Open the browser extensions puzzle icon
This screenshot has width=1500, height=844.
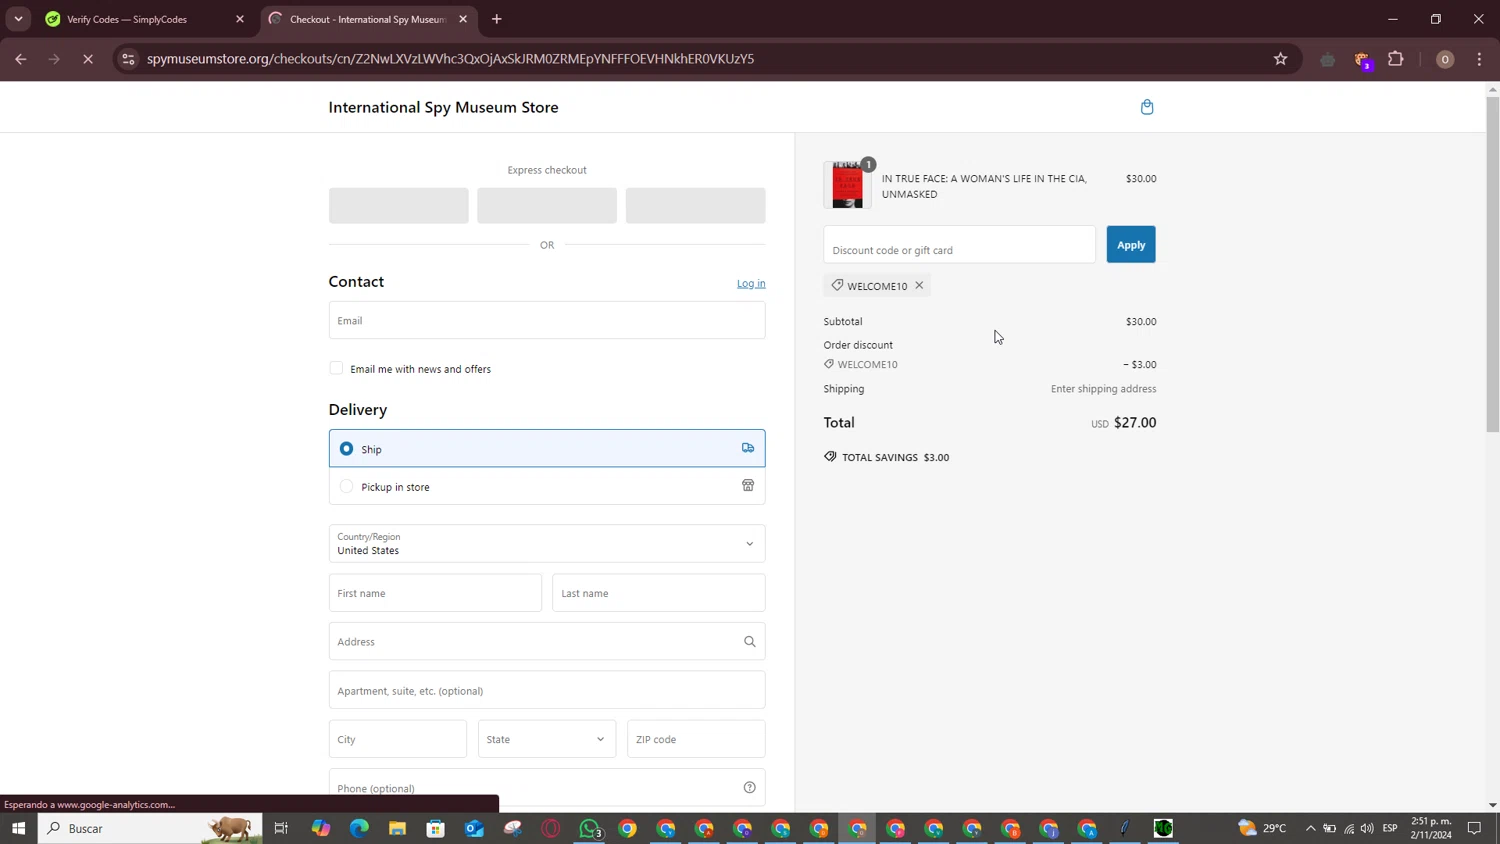(1396, 59)
